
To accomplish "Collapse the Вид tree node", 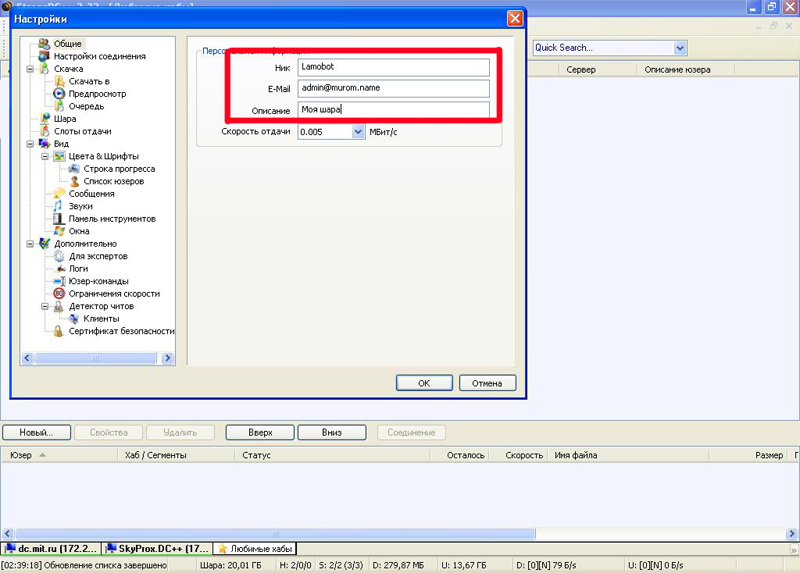I will [30, 144].
